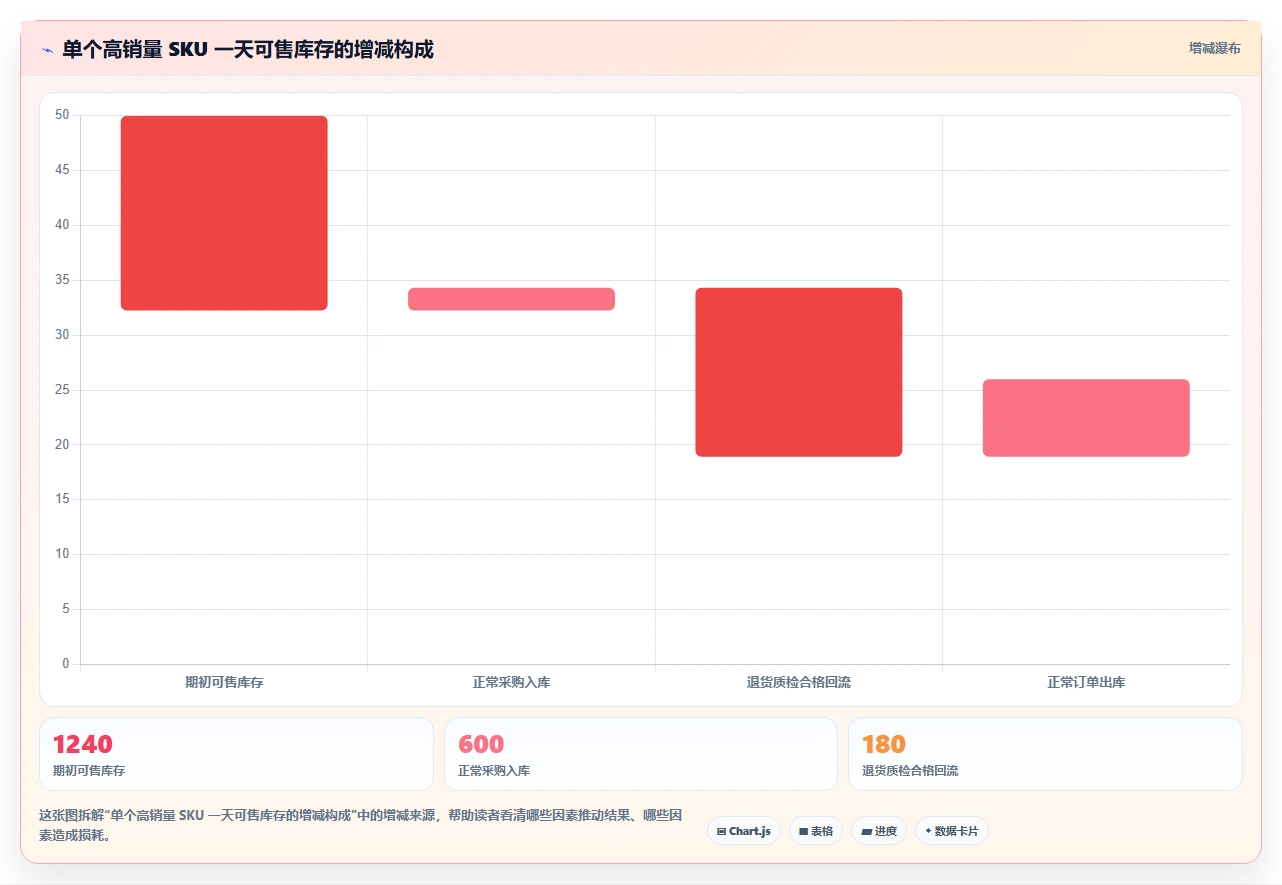Click the 正常订单出库 x-axis label
This screenshot has width=1282, height=885.
[x=1086, y=682]
